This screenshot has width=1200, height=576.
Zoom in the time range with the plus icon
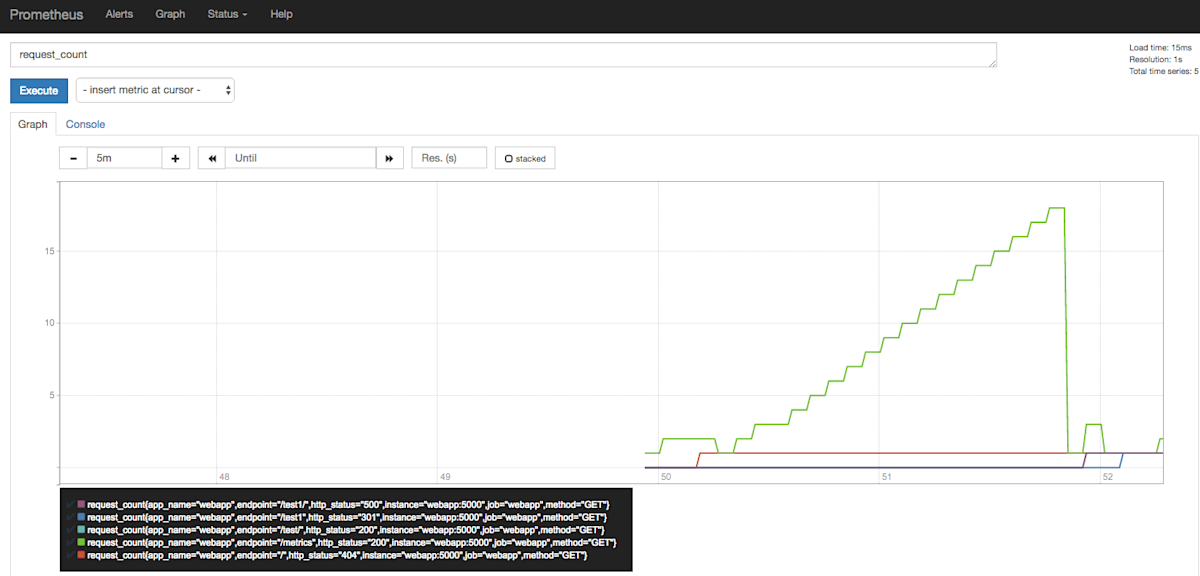(175, 157)
